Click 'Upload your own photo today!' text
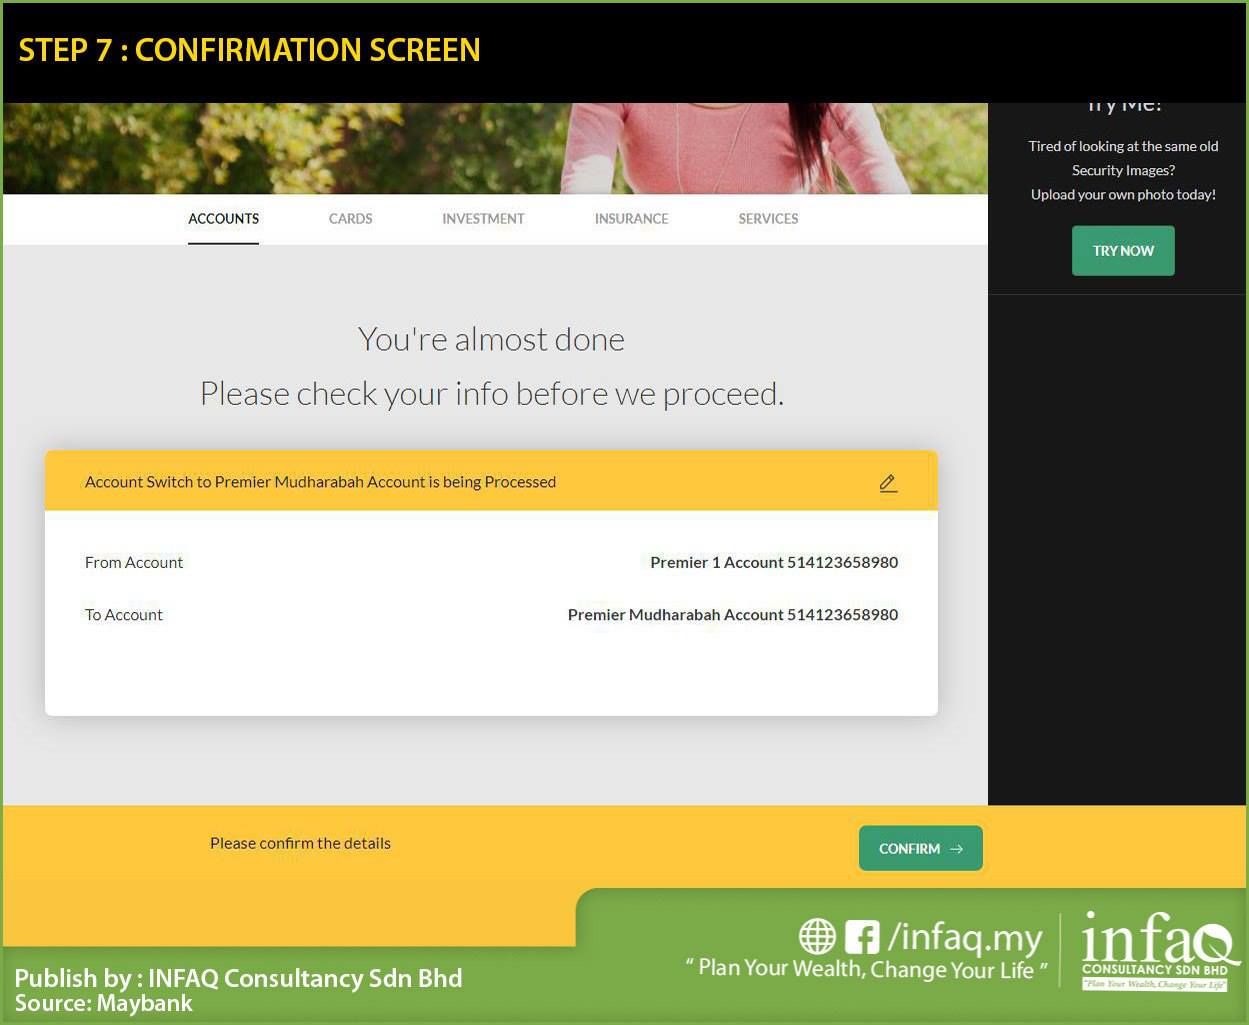This screenshot has width=1249, height=1025. click(1123, 195)
